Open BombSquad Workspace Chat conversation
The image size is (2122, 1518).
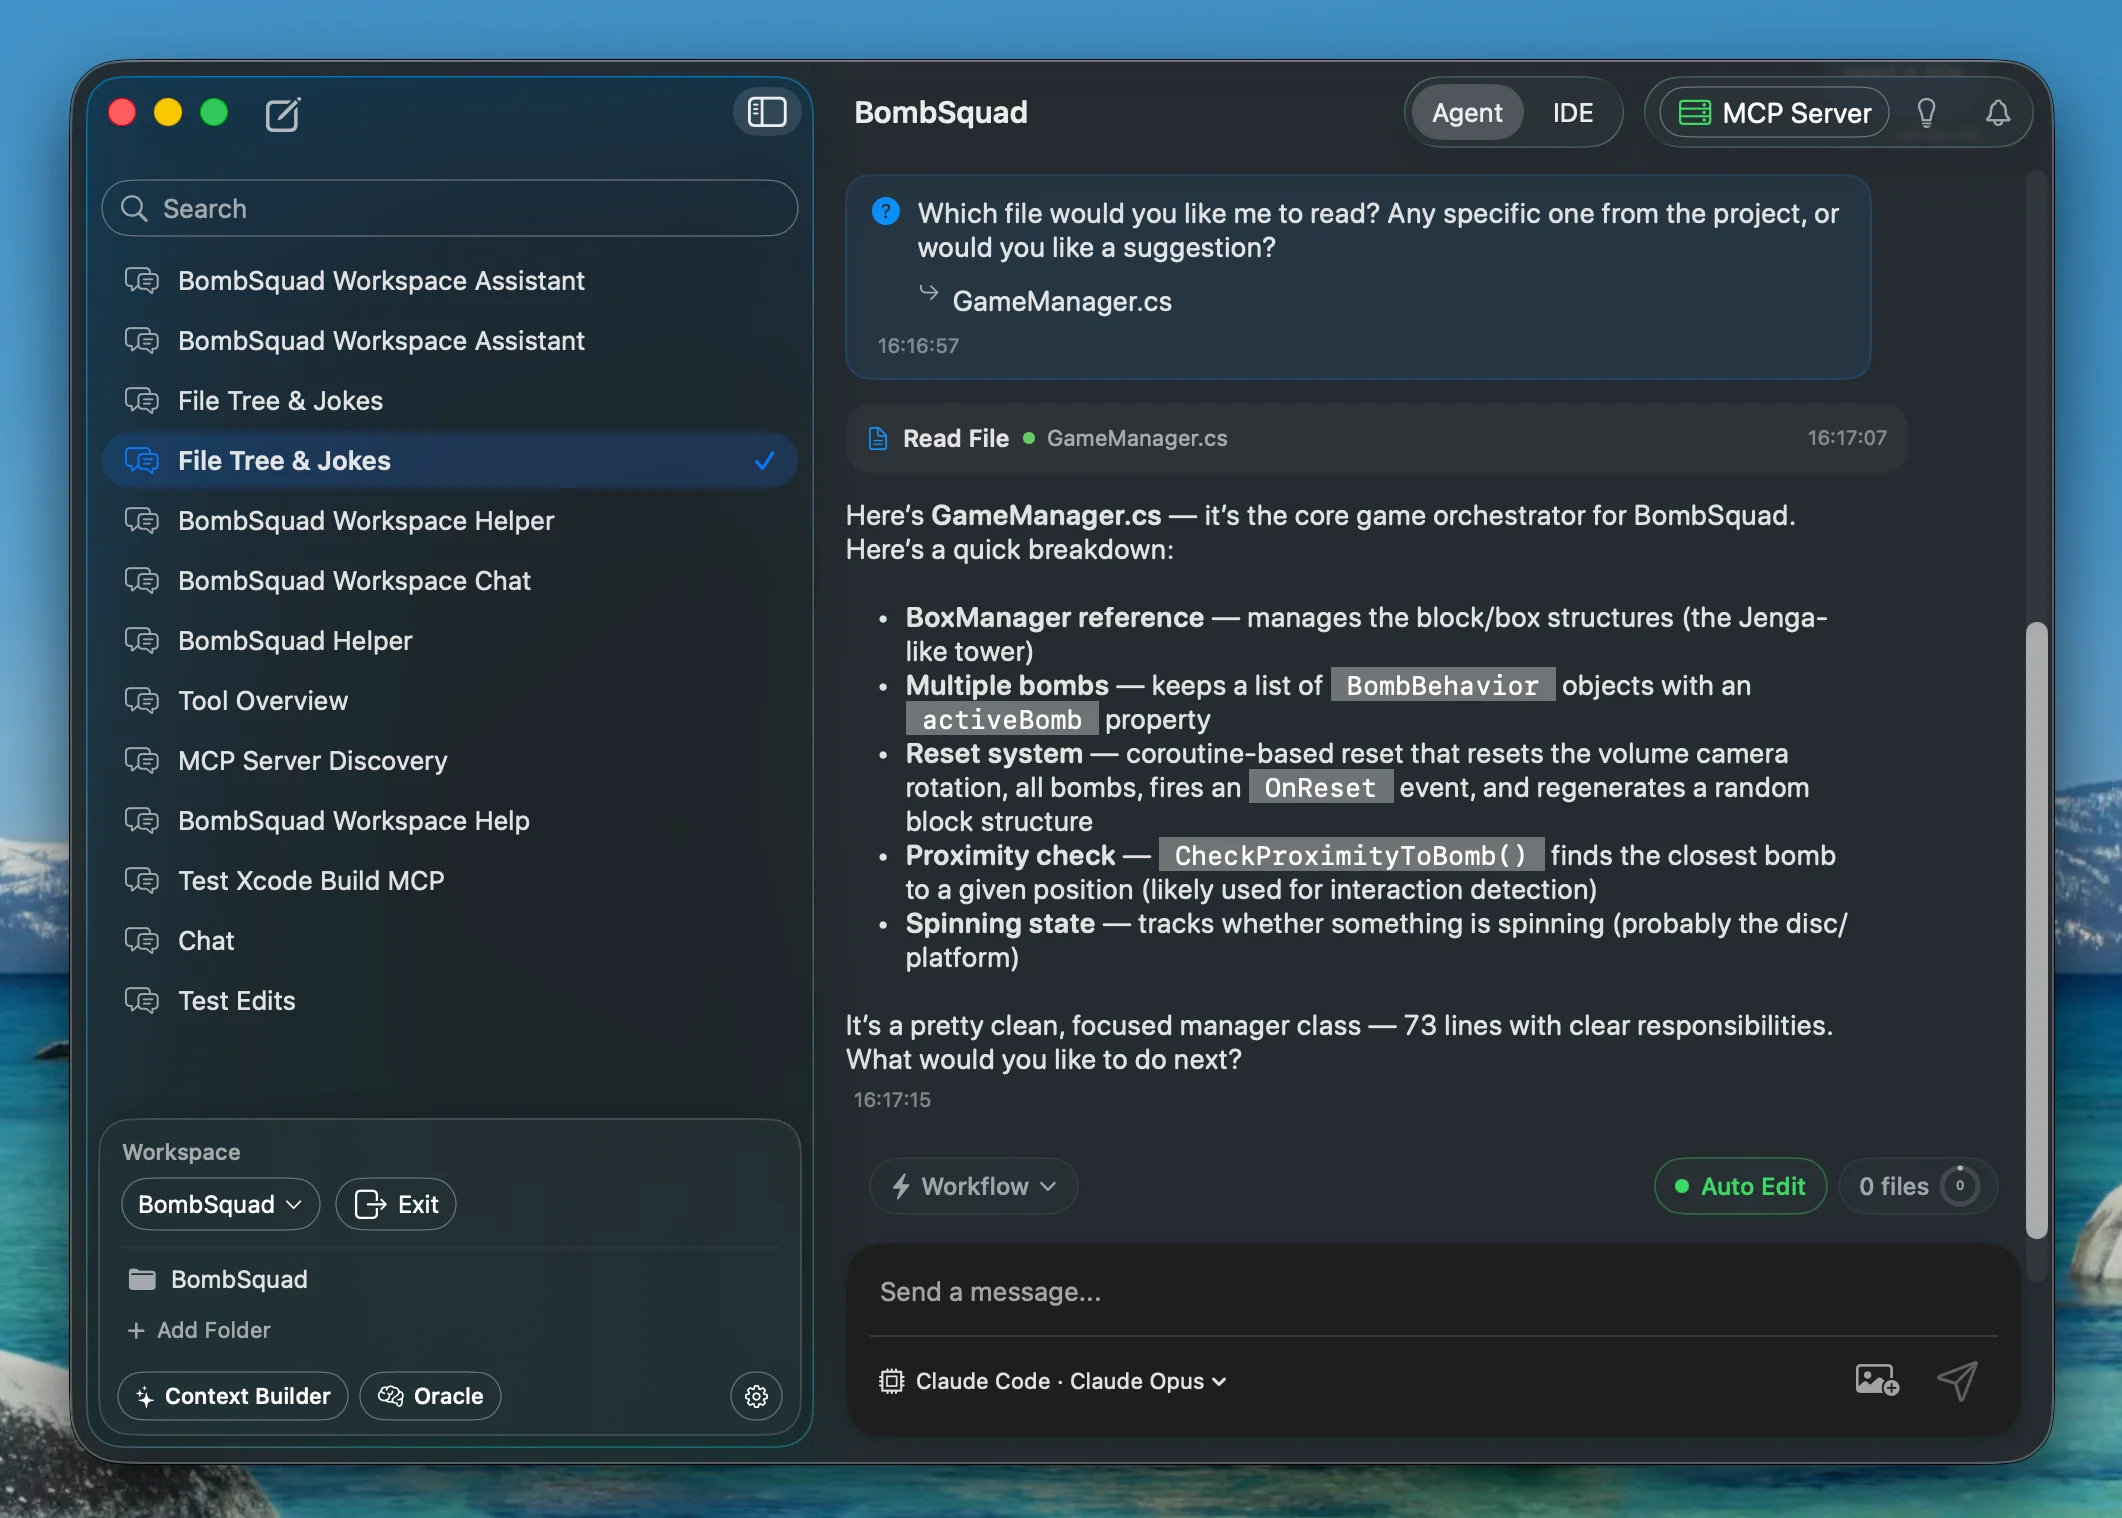tap(450, 580)
